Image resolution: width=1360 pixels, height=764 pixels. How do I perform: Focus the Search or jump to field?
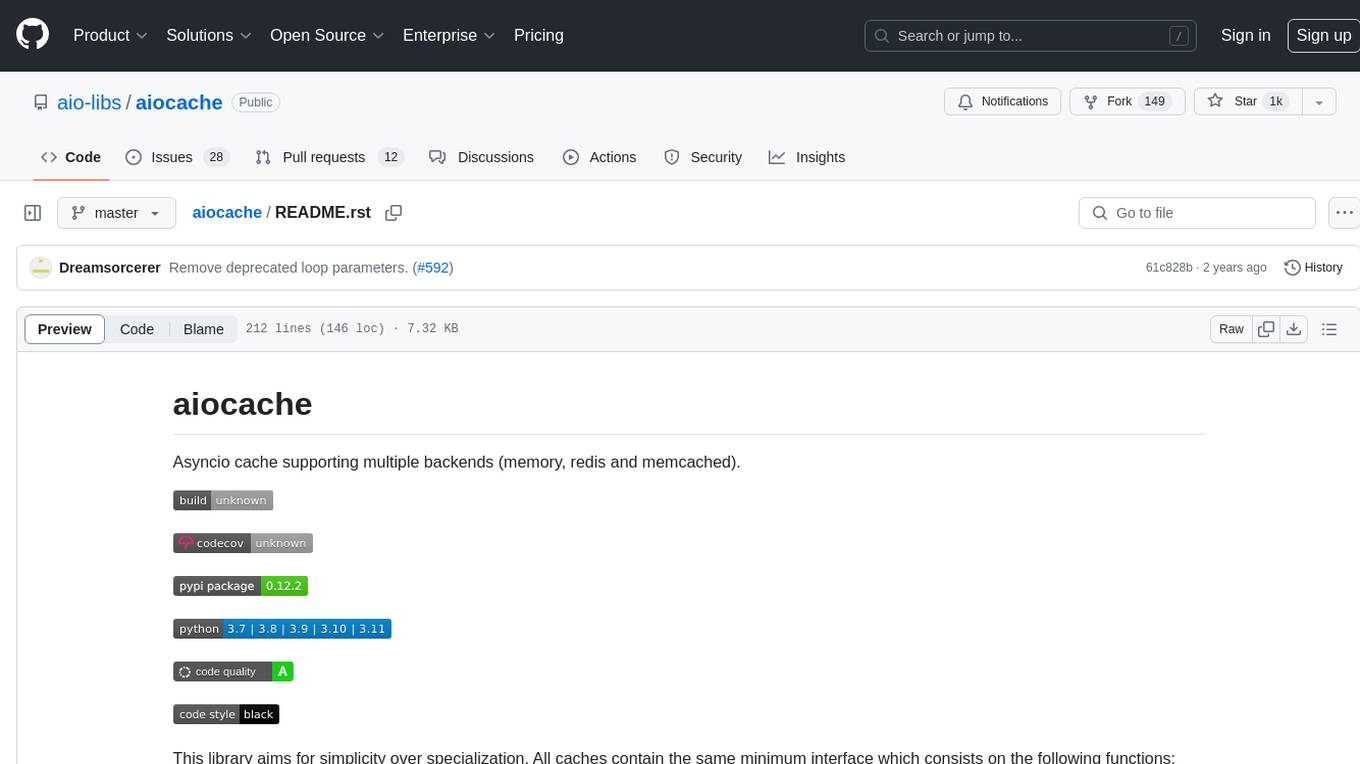click(x=1030, y=36)
